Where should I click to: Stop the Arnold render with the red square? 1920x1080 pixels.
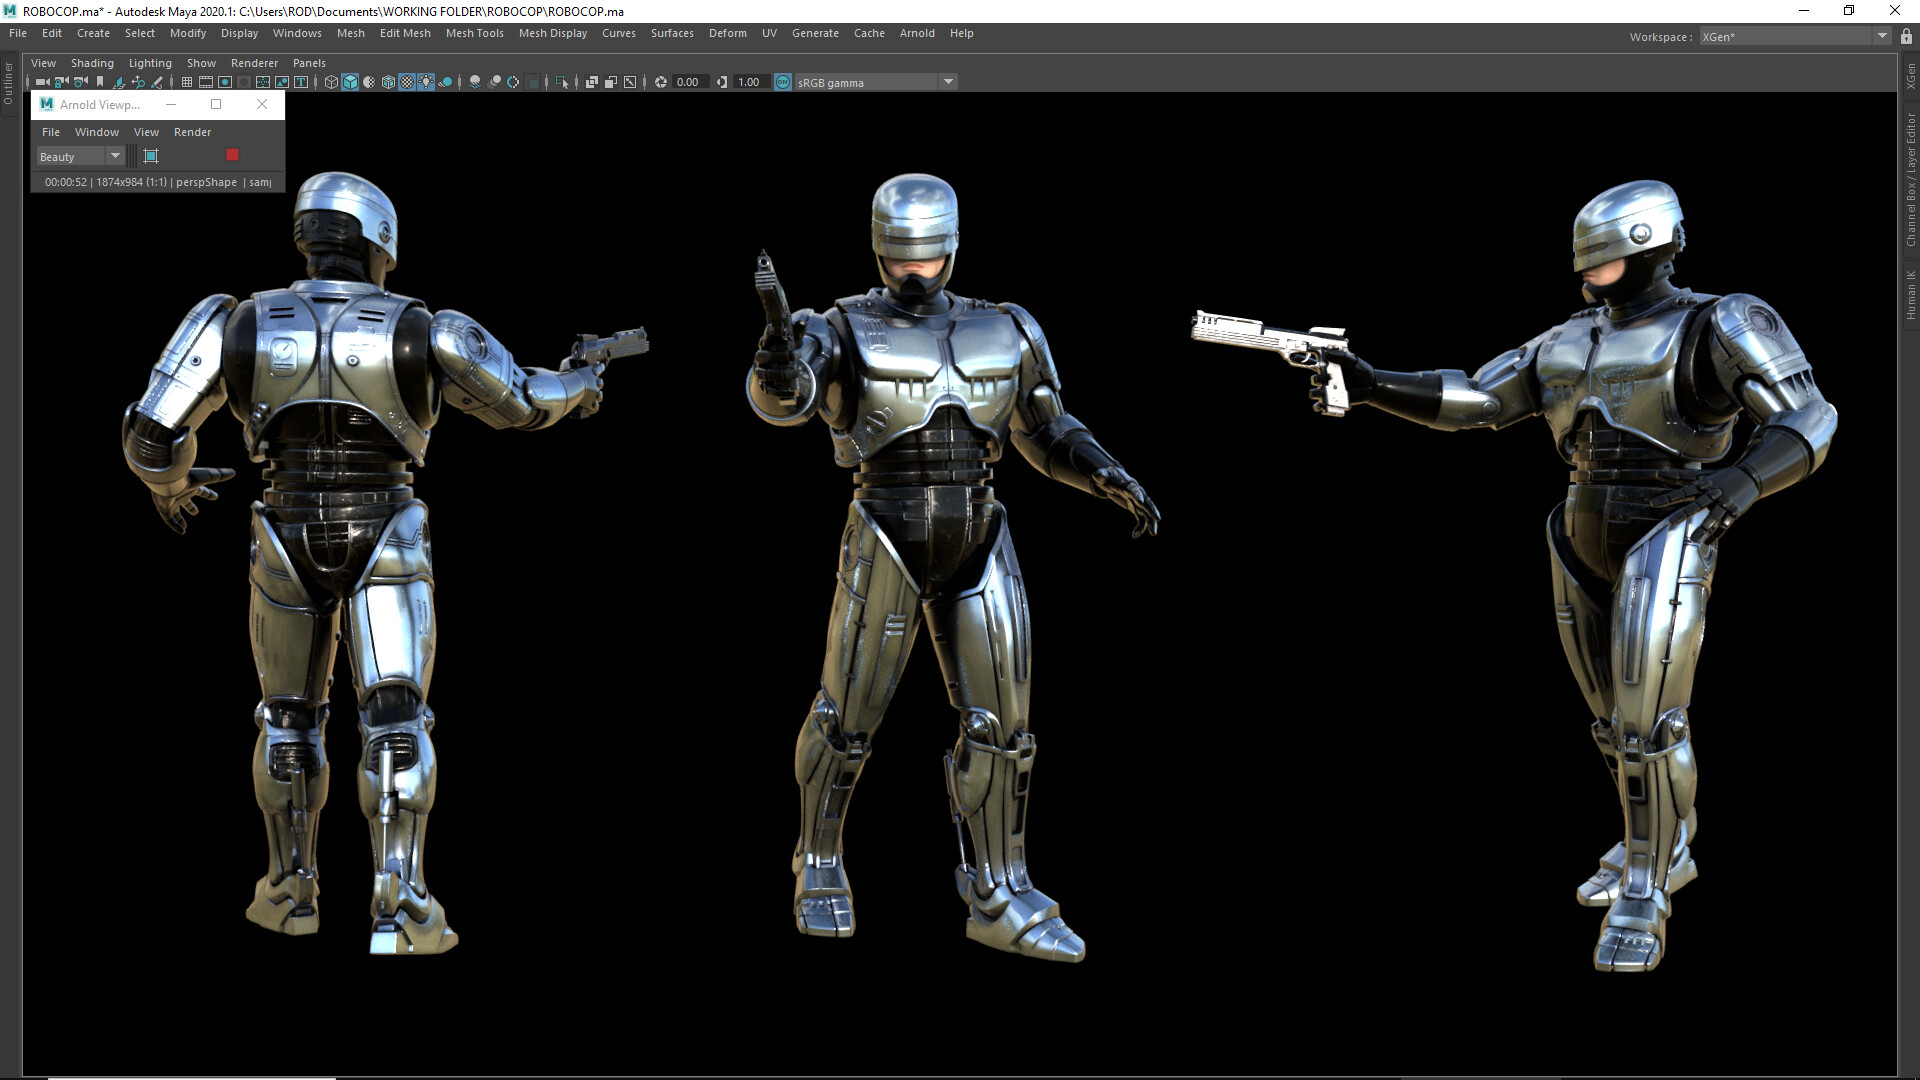(233, 154)
